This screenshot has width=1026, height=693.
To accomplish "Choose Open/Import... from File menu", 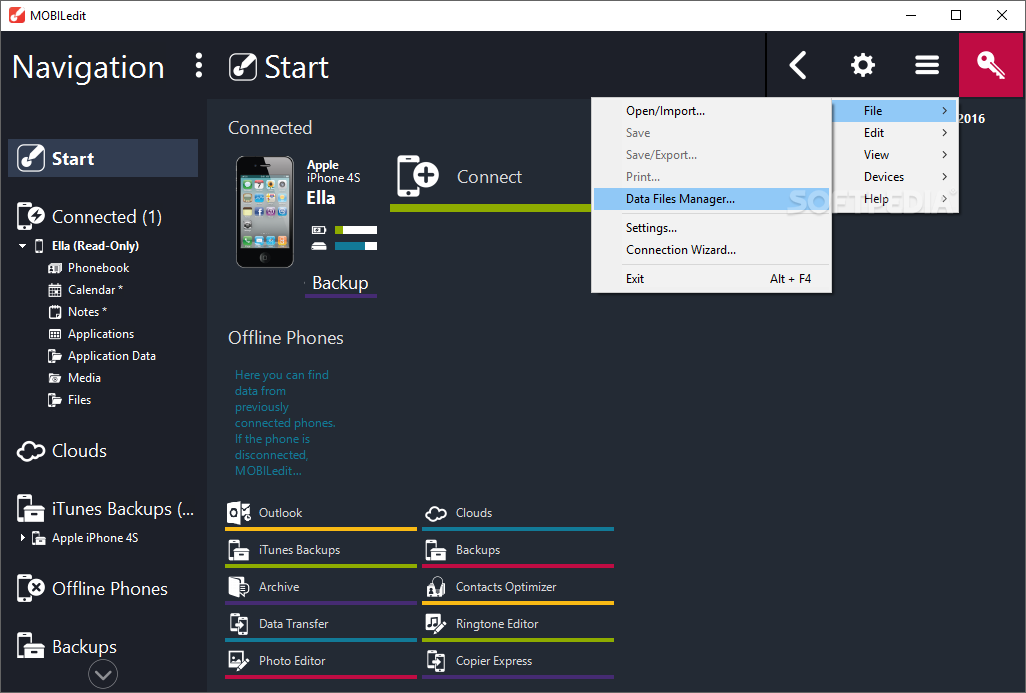I will (x=711, y=111).
